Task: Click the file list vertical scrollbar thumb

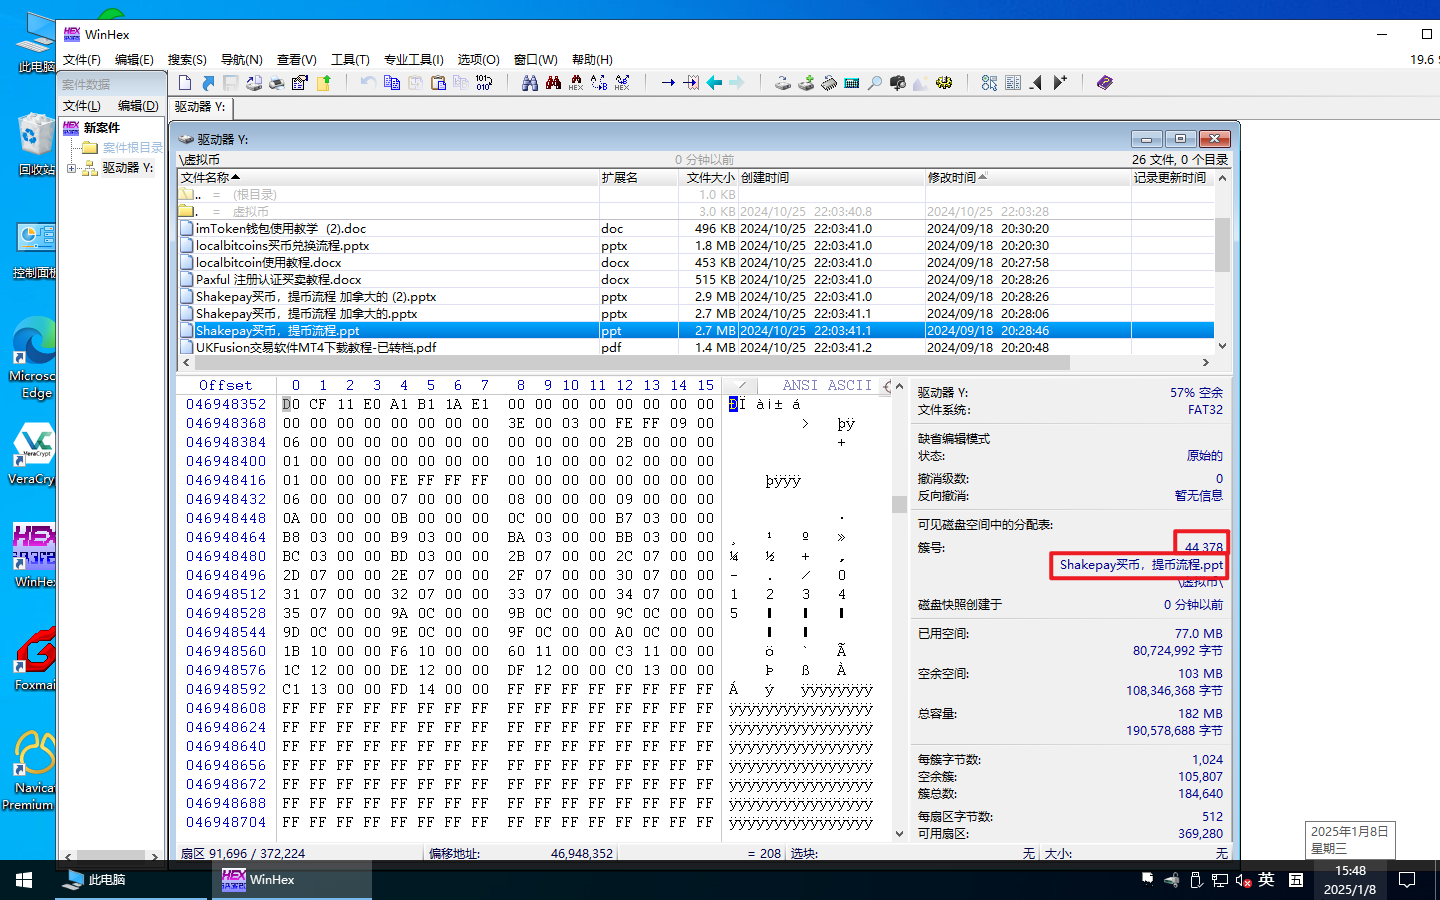Action: (1222, 245)
